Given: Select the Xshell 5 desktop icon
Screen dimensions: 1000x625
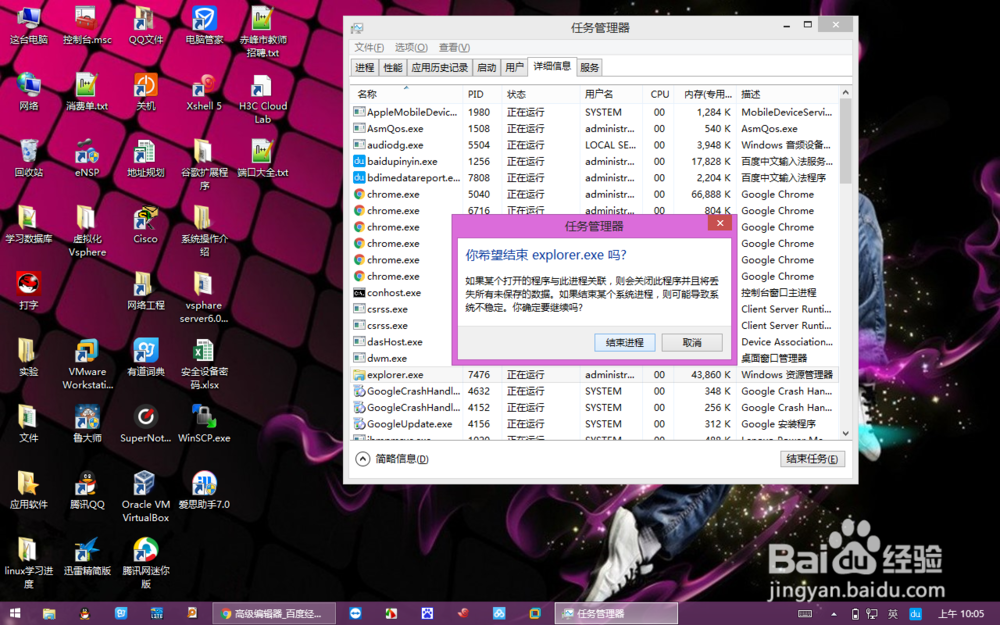Looking at the screenshot, I should tap(204, 92).
